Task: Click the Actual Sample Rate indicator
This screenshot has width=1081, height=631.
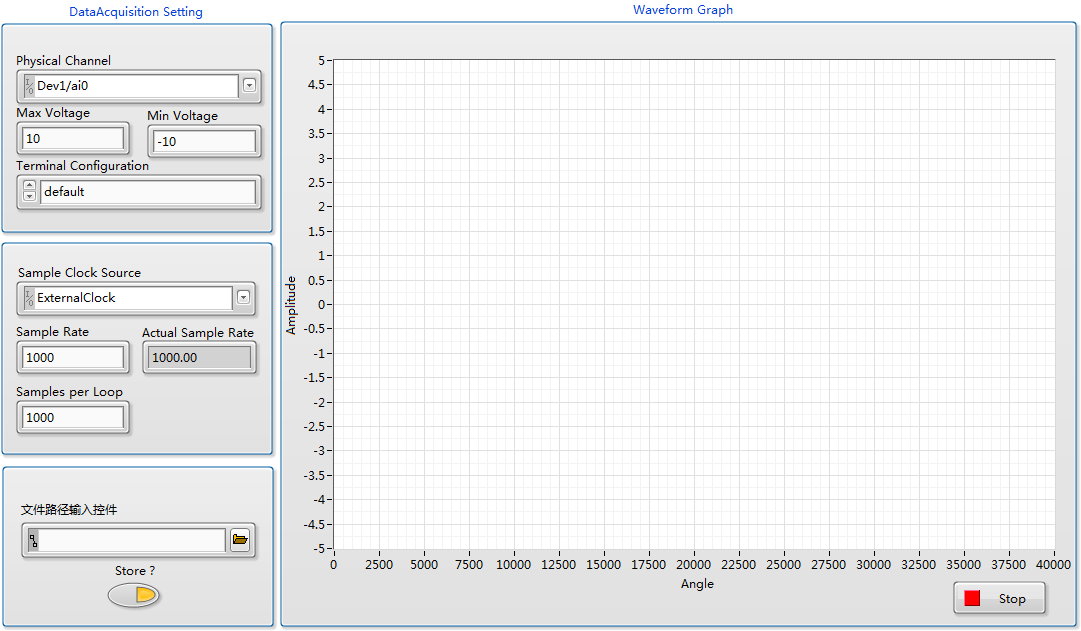Action: point(198,357)
